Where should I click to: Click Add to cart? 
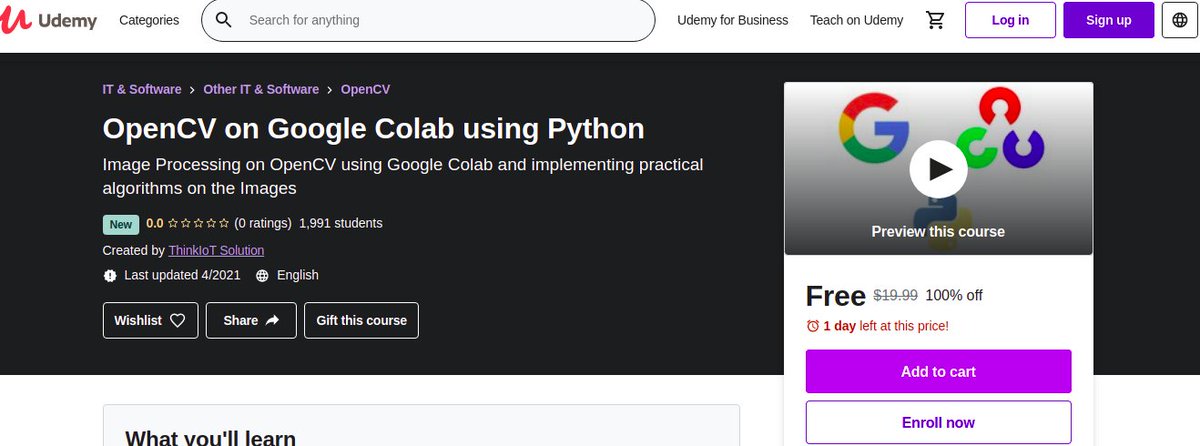pos(938,371)
